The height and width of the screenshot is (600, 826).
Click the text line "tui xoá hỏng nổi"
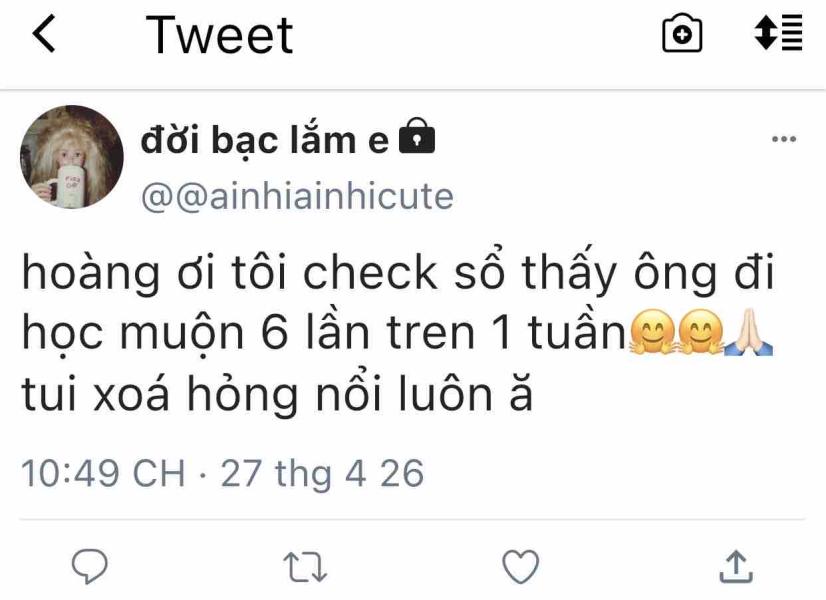(202, 395)
